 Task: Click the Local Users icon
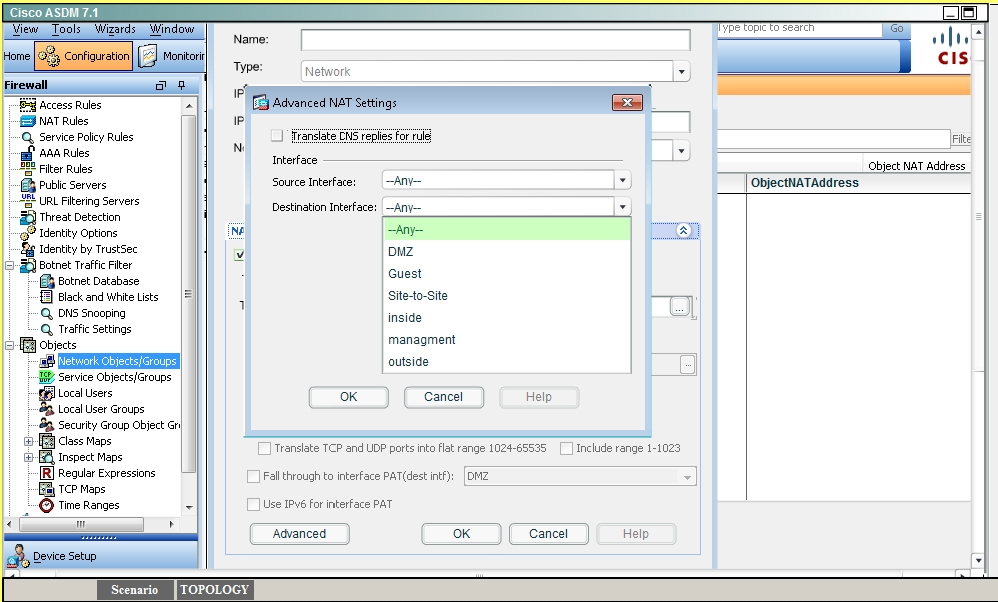coord(46,393)
